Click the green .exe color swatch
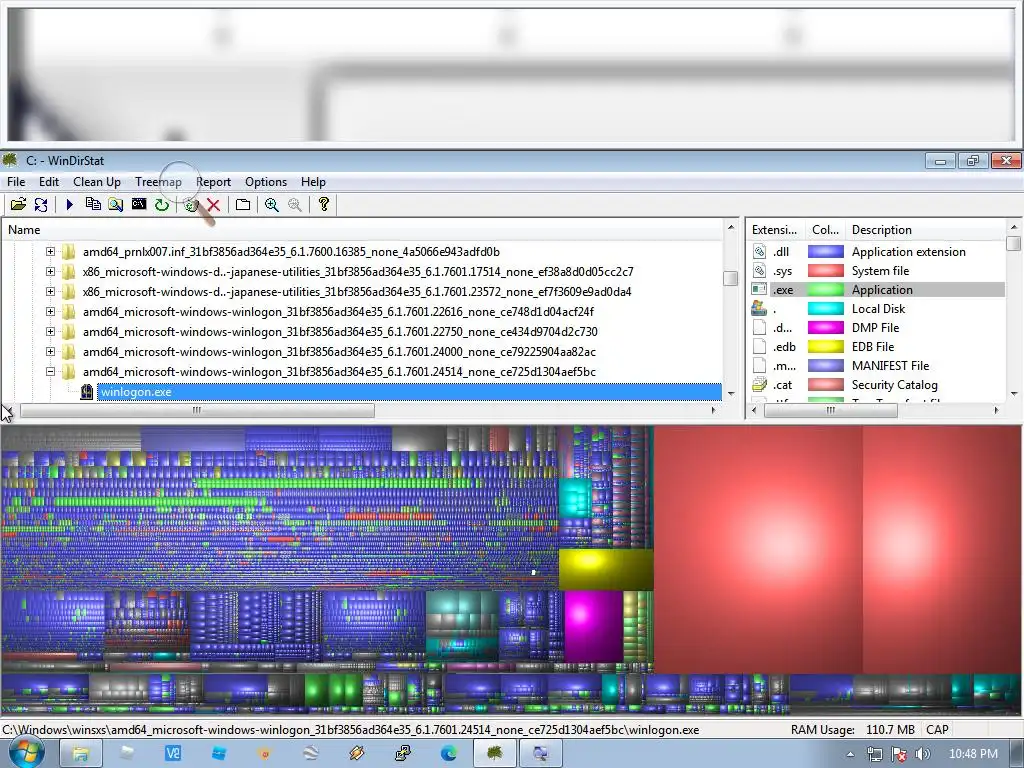Viewport: 1024px width, 768px height. point(825,289)
